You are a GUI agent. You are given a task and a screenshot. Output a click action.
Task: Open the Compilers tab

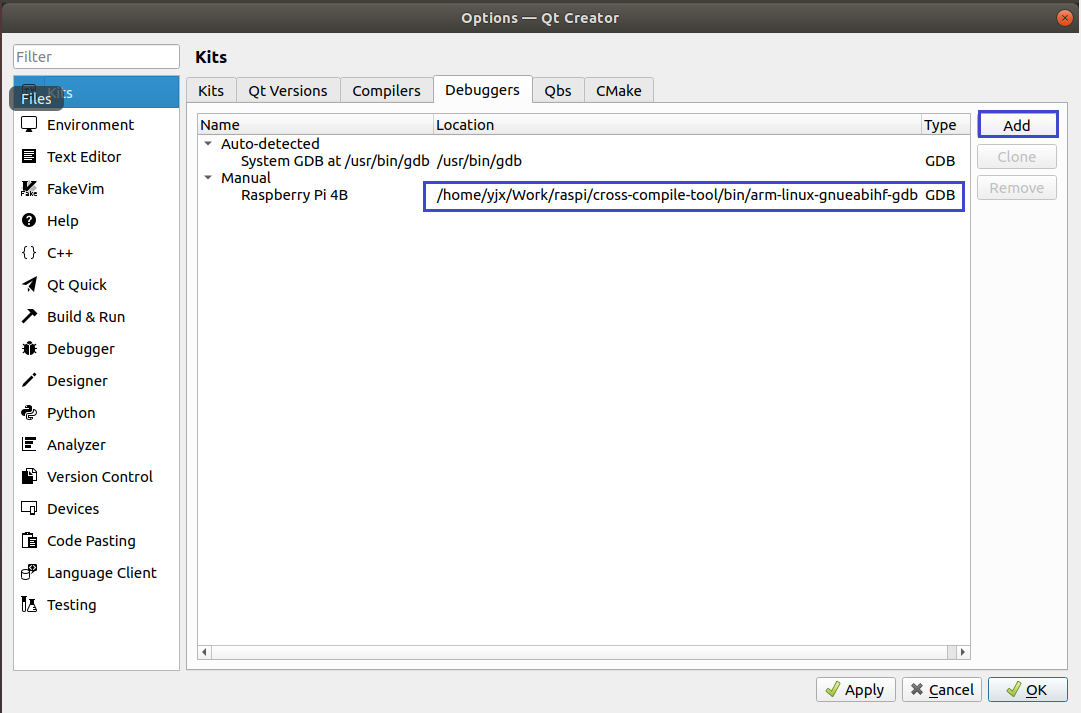click(386, 90)
